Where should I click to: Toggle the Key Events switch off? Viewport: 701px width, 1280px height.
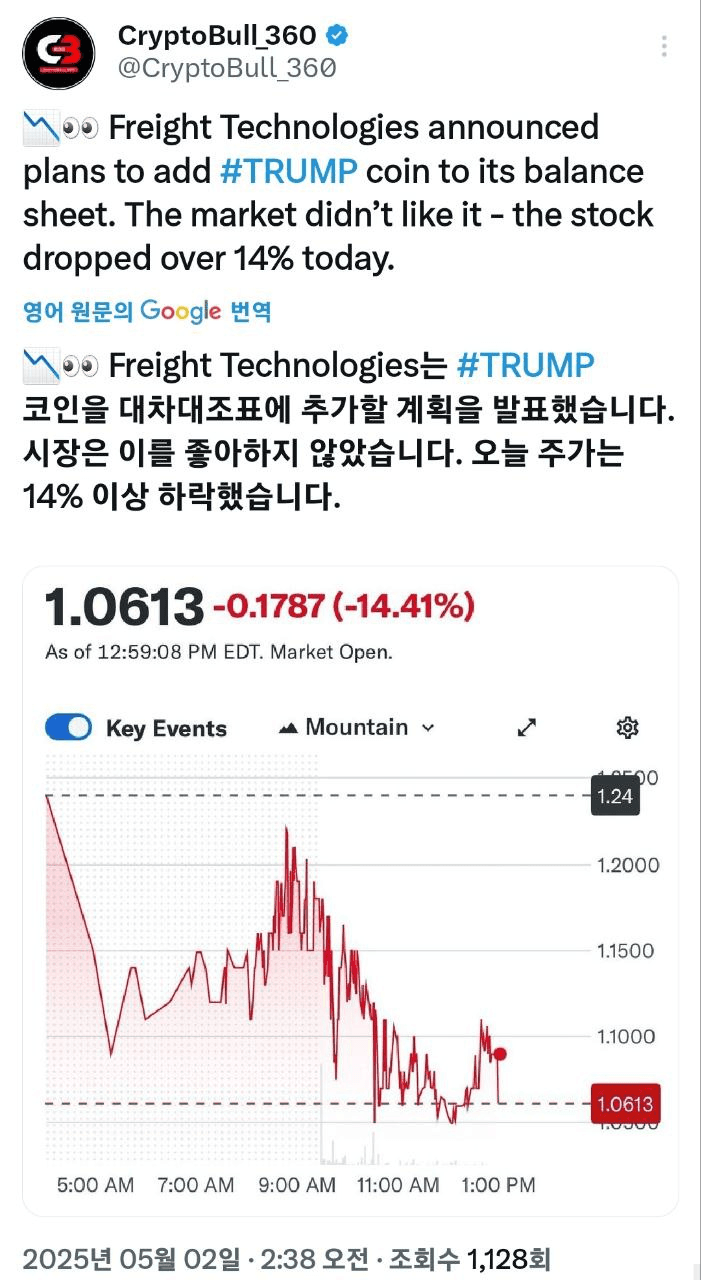(x=69, y=727)
